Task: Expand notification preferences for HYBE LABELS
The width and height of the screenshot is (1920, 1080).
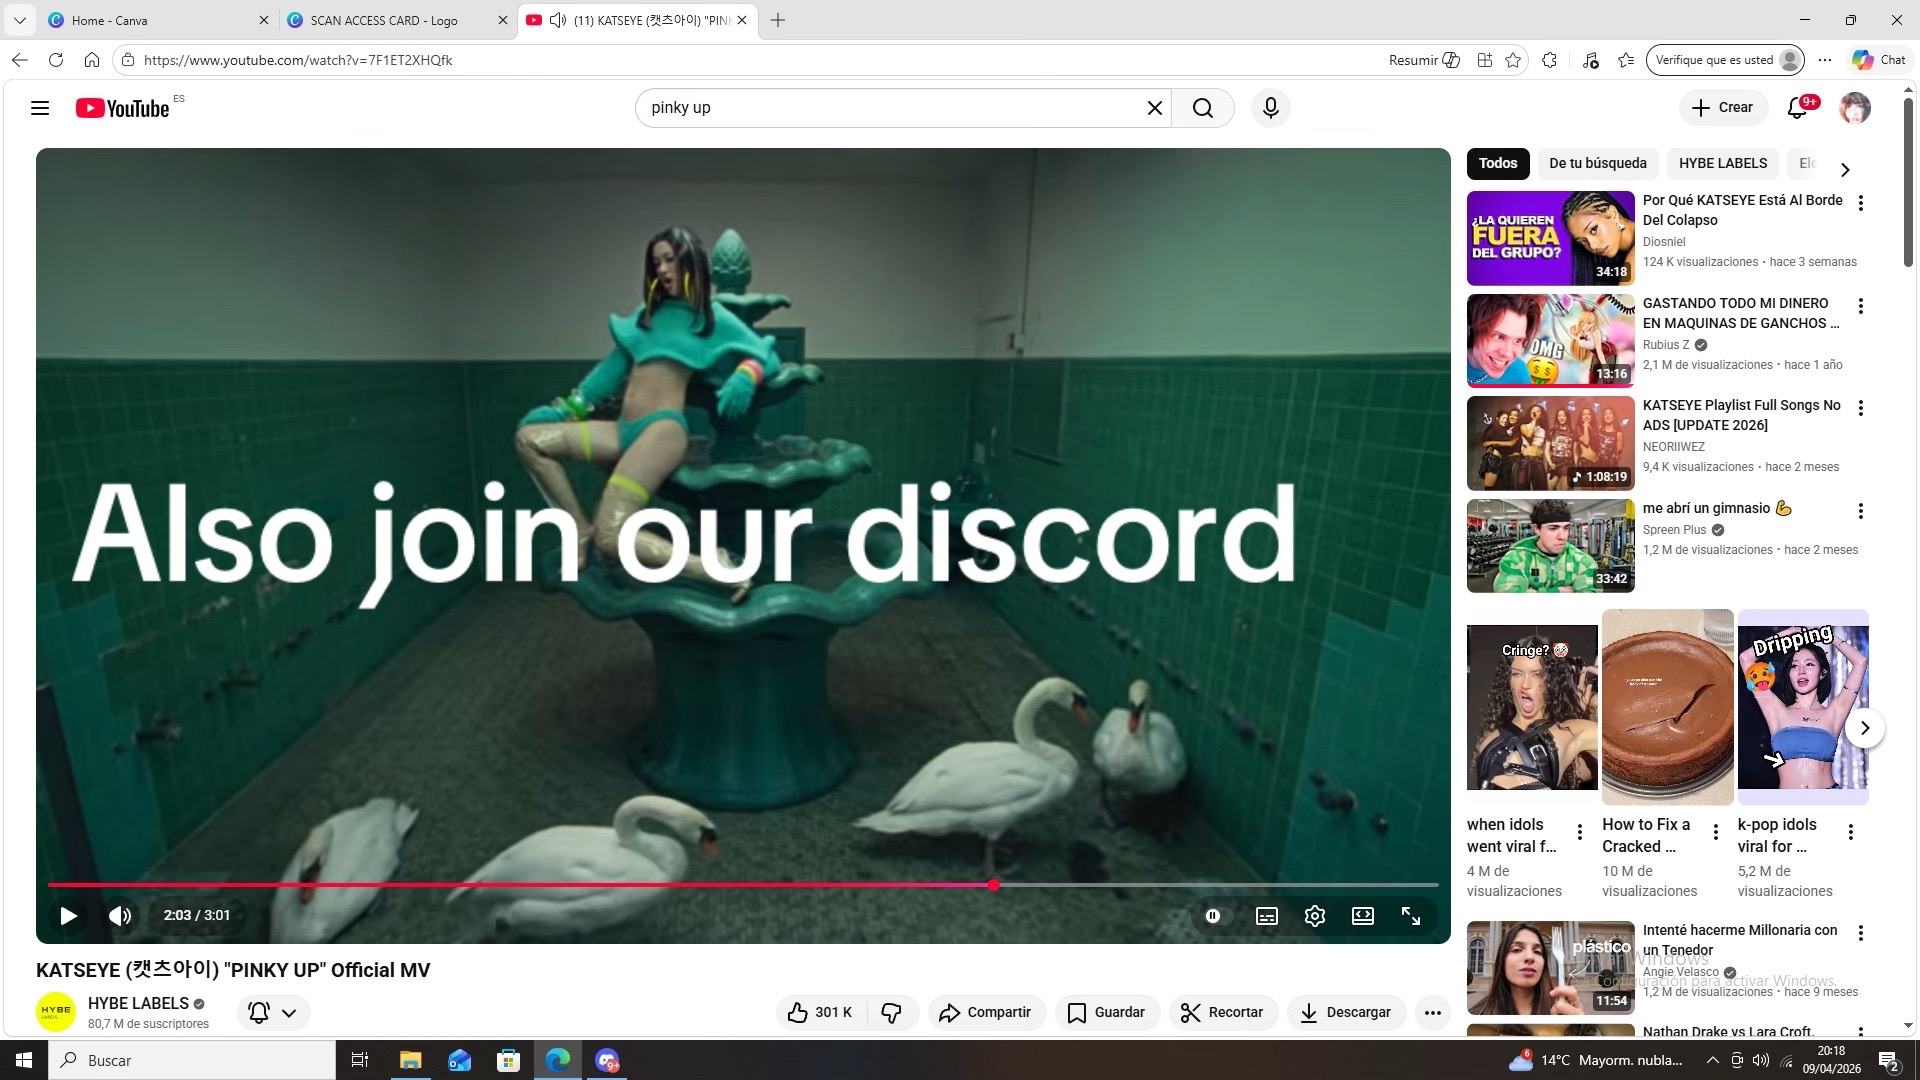Action: tap(274, 1013)
